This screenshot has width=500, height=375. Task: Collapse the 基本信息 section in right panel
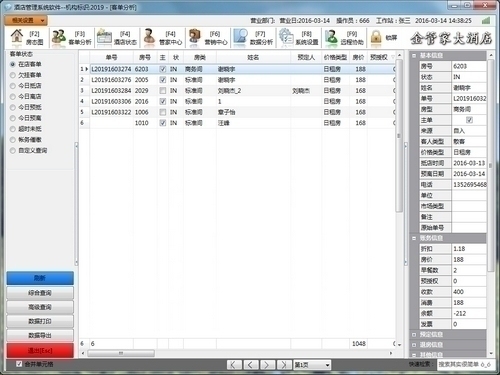click(414, 56)
